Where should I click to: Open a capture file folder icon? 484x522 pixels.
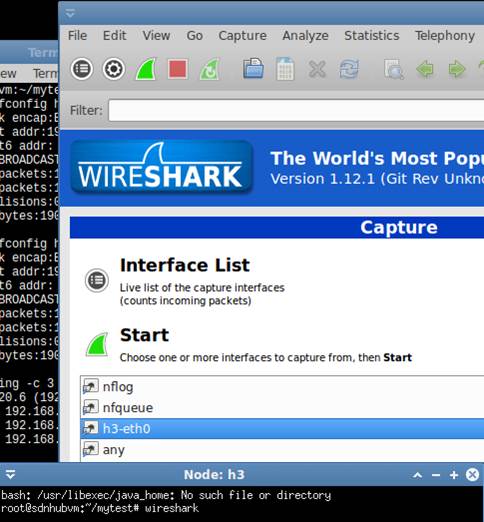(253, 68)
